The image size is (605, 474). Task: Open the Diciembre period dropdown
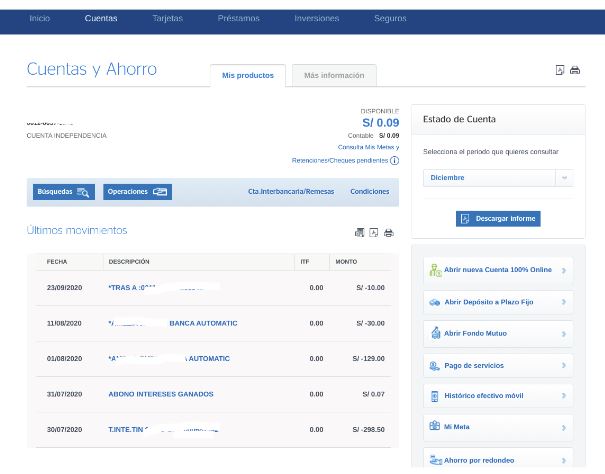(498, 178)
